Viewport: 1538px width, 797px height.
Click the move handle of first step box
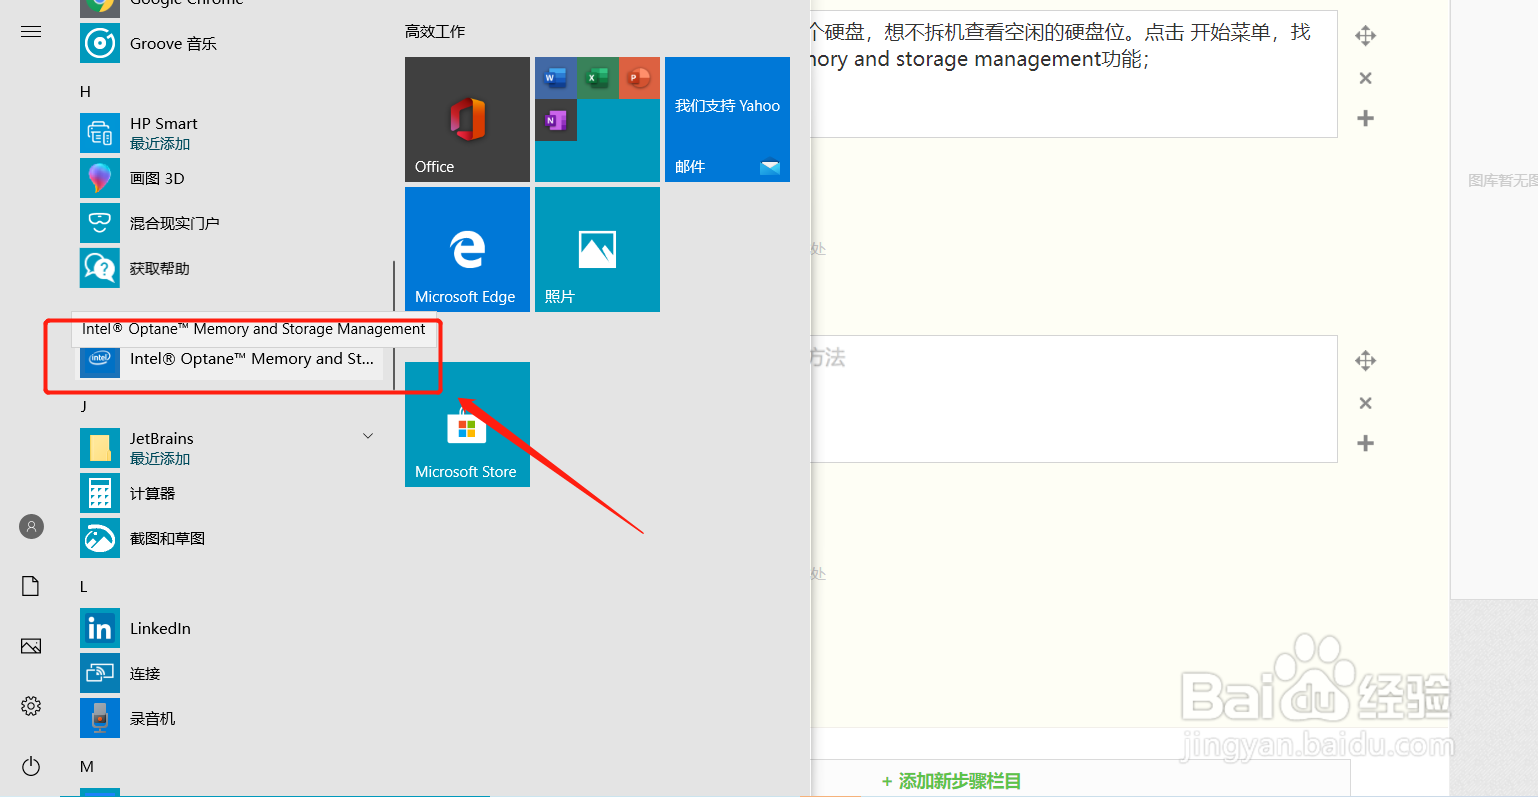1365,36
